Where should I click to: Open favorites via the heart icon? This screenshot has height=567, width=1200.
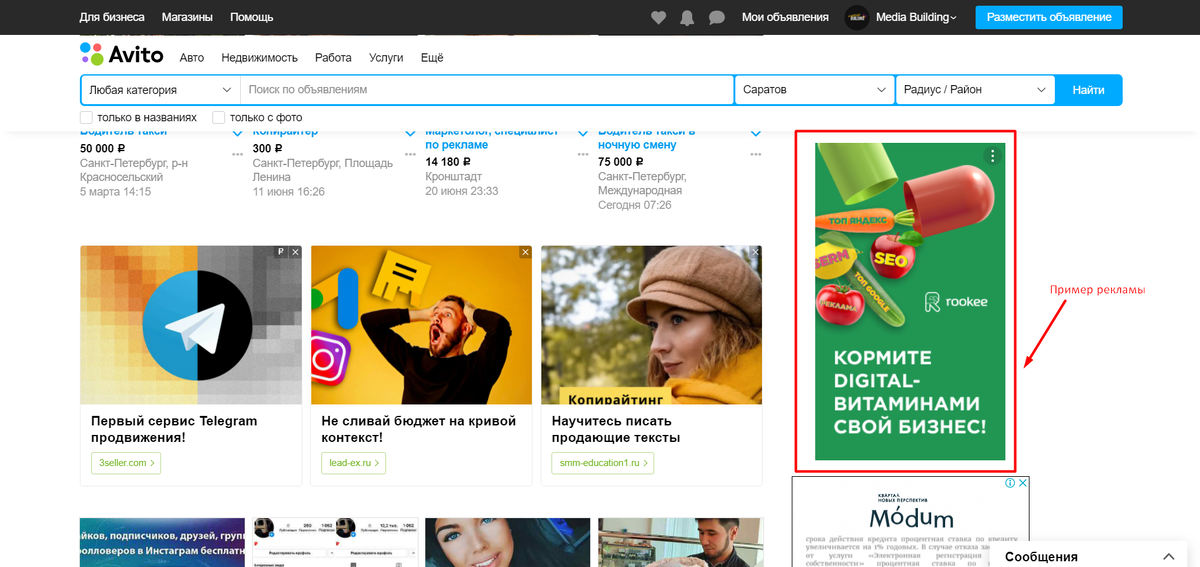pos(658,17)
